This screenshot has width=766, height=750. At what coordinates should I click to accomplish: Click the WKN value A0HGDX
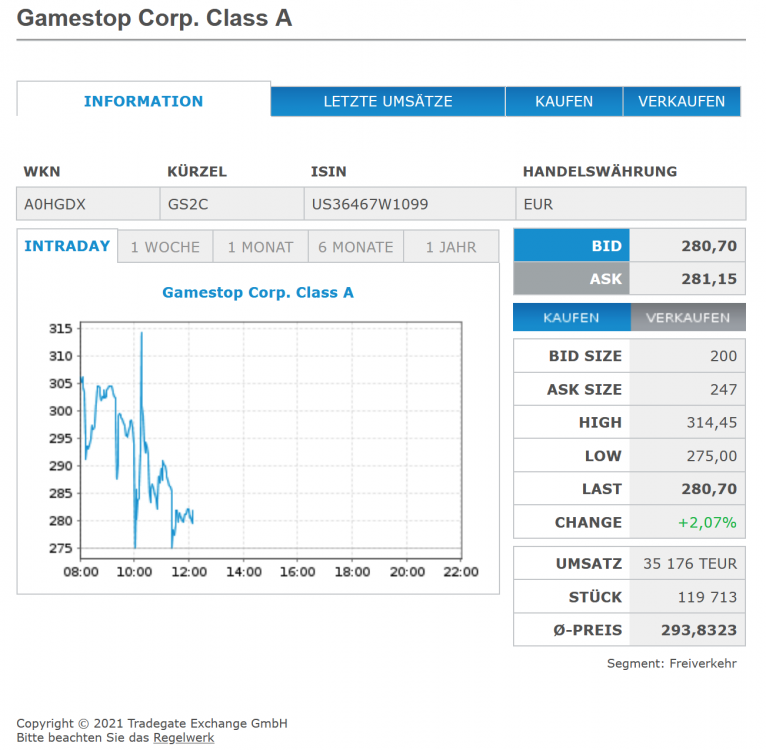[55, 204]
